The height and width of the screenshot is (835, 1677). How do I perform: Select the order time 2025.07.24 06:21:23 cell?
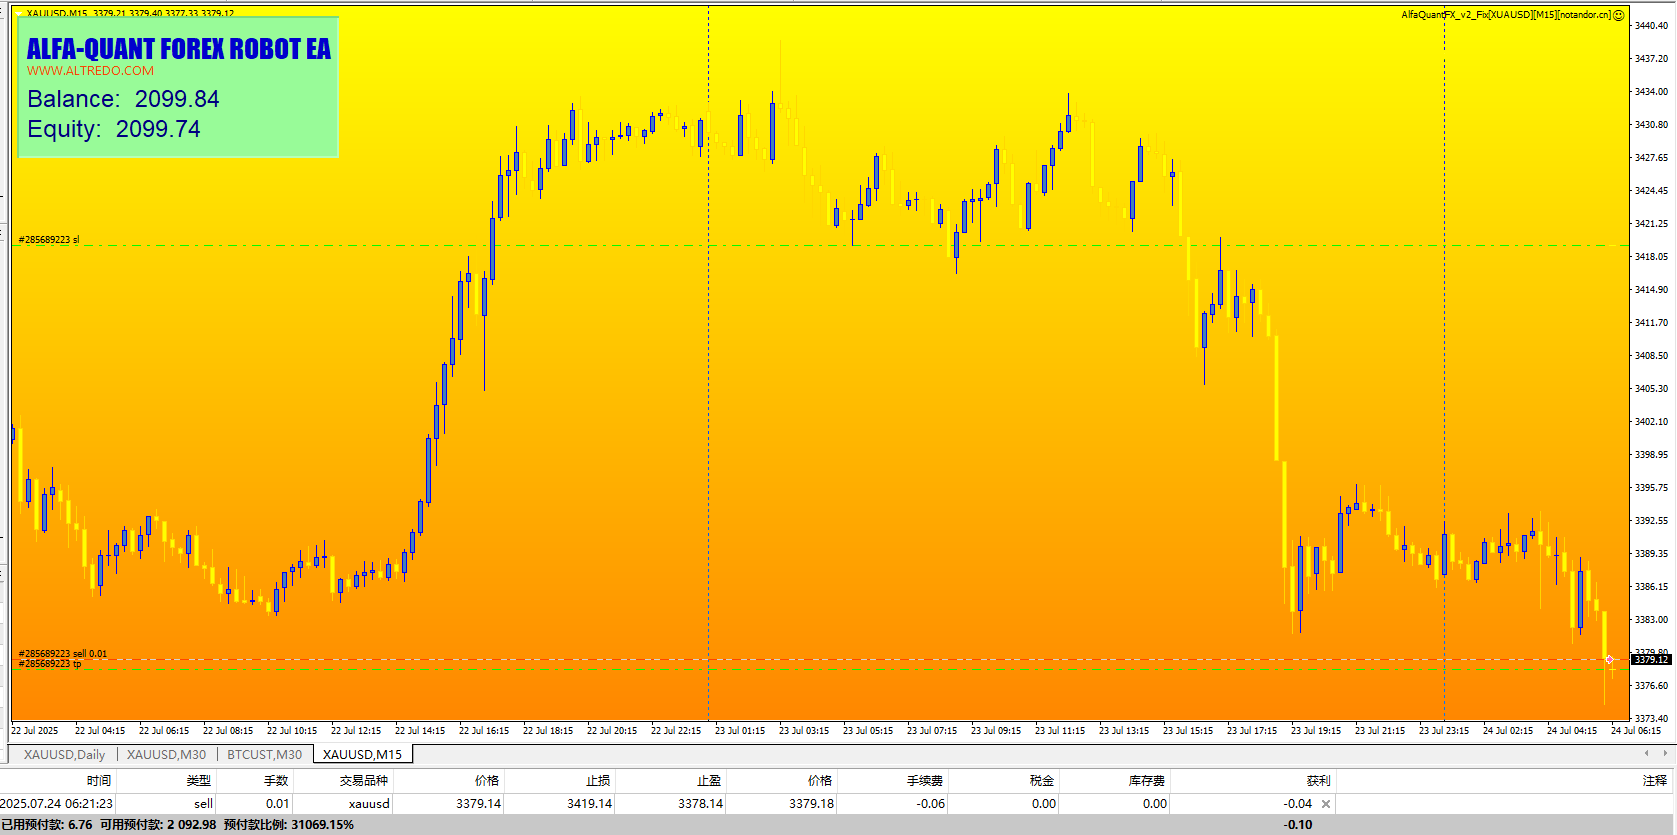tap(57, 804)
